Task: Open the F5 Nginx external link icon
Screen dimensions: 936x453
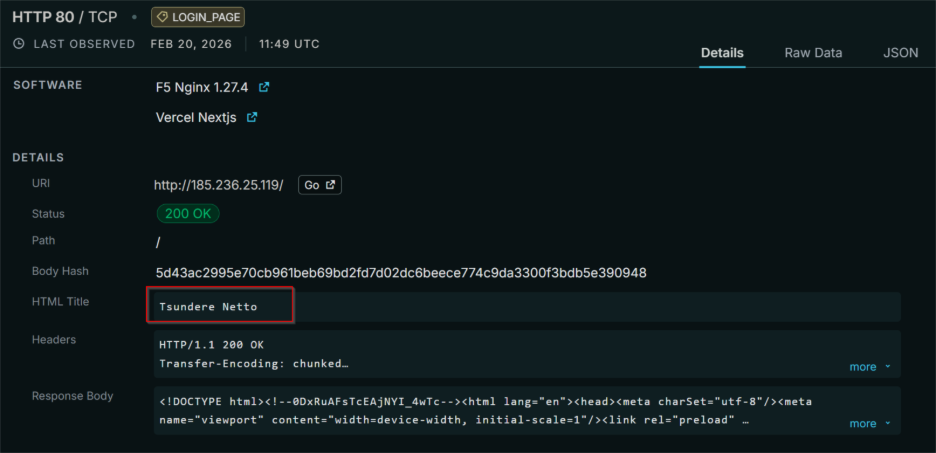Action: (x=264, y=87)
